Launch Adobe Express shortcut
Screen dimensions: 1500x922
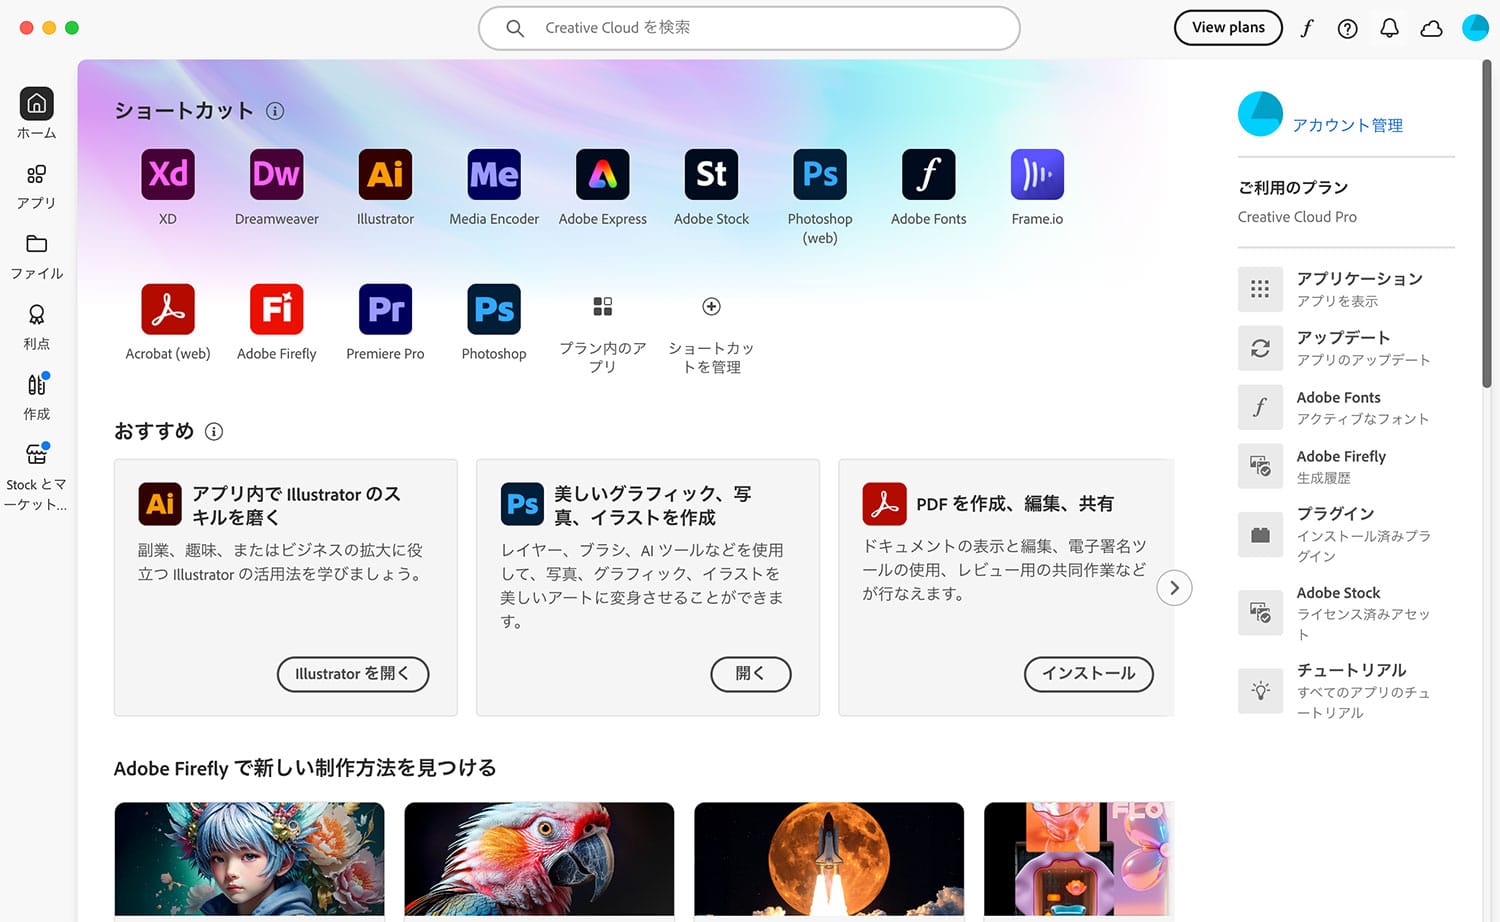(x=602, y=175)
